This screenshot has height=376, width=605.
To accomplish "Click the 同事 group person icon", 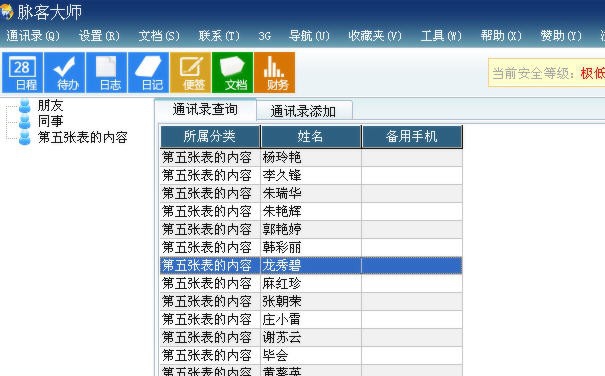I will tap(25, 122).
